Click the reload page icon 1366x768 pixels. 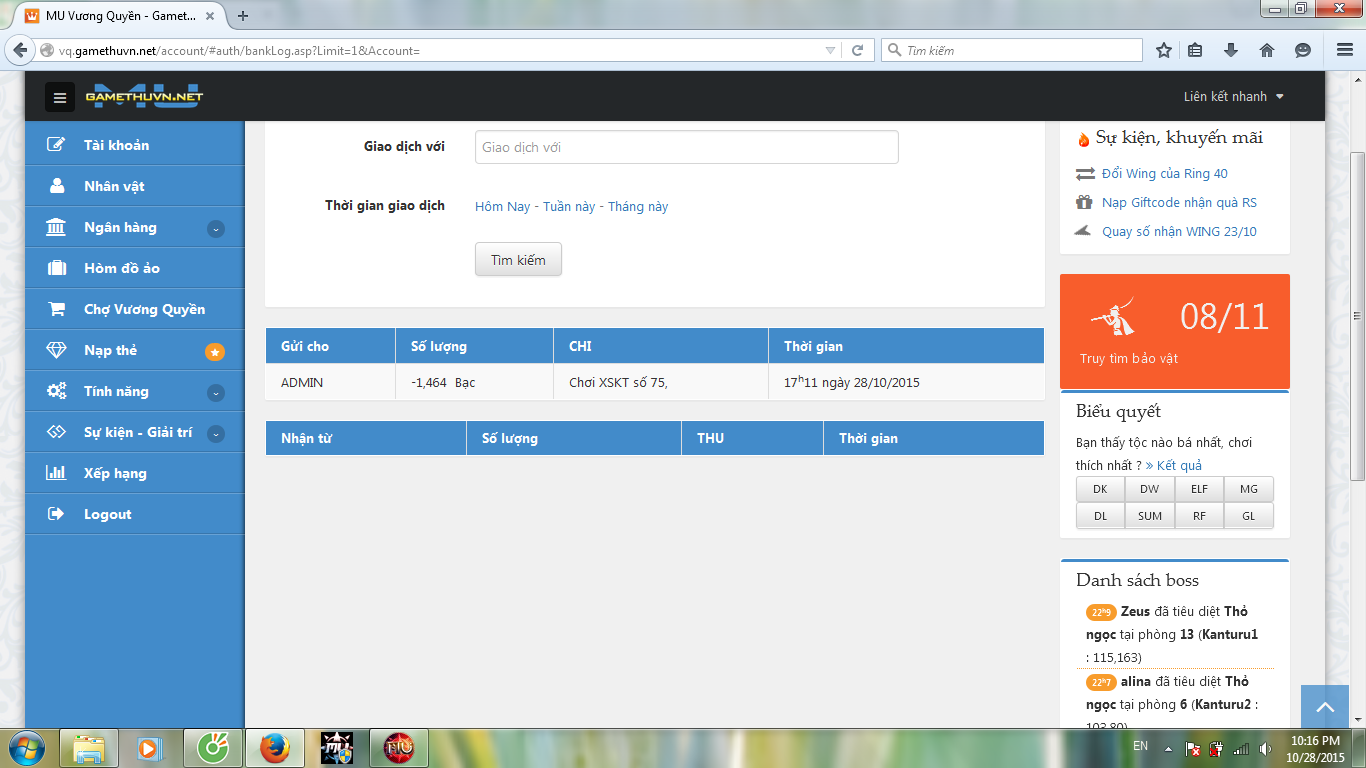[x=857, y=50]
